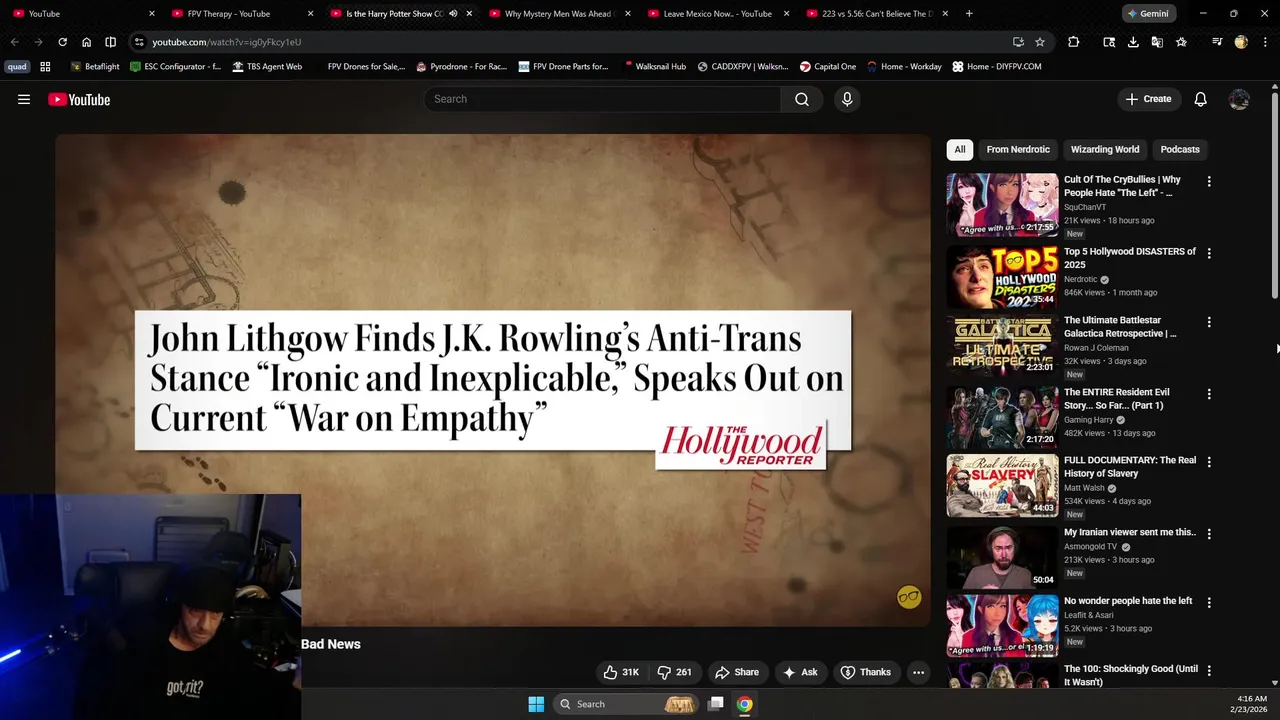The image size is (1280, 720).
Task: Click Google Translate extension icon
Action: pos(1157,42)
